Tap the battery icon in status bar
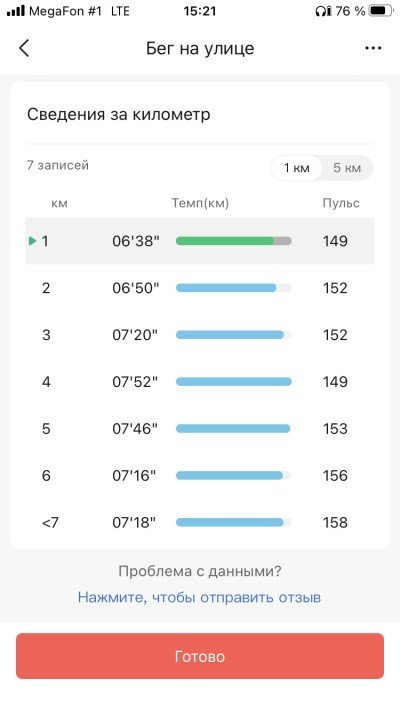The width and height of the screenshot is (400, 711). (380, 11)
